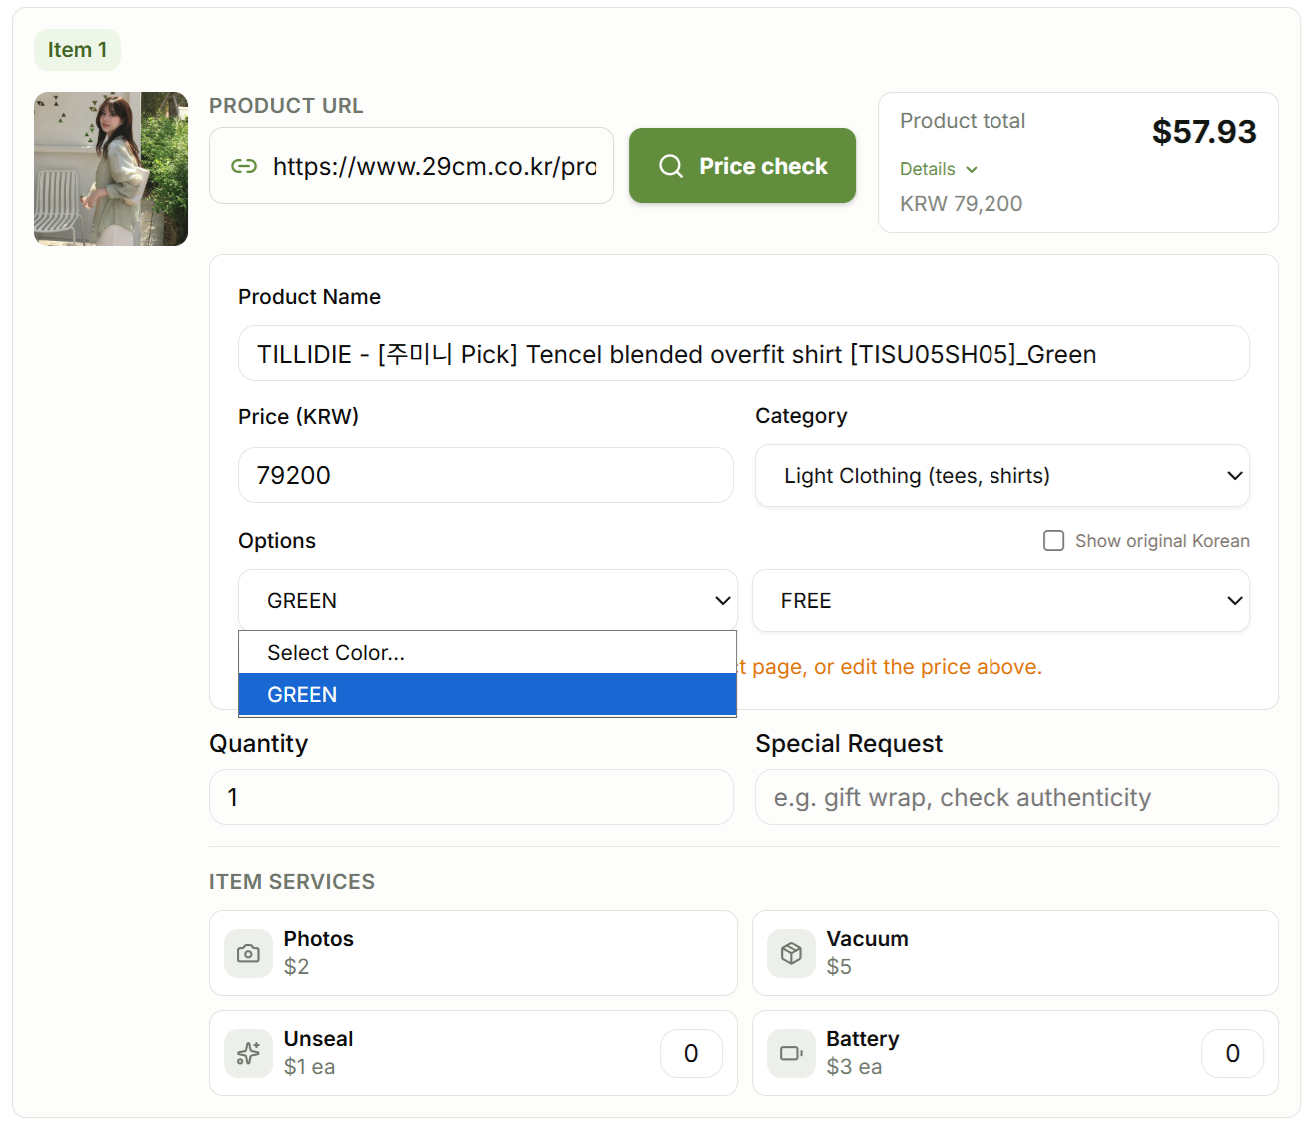The image size is (1312, 1125).
Task: Click the ITEM SERVICES heading
Action: pos(292,882)
